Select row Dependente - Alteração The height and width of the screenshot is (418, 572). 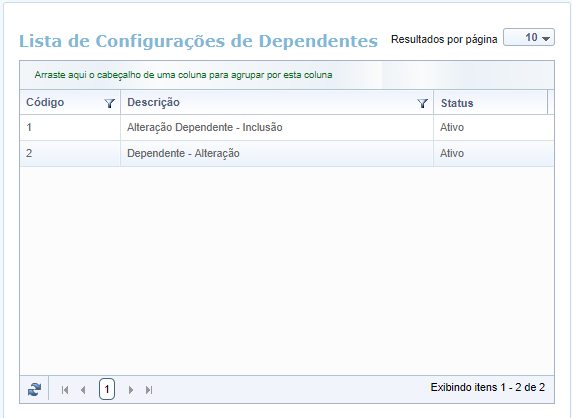287,154
